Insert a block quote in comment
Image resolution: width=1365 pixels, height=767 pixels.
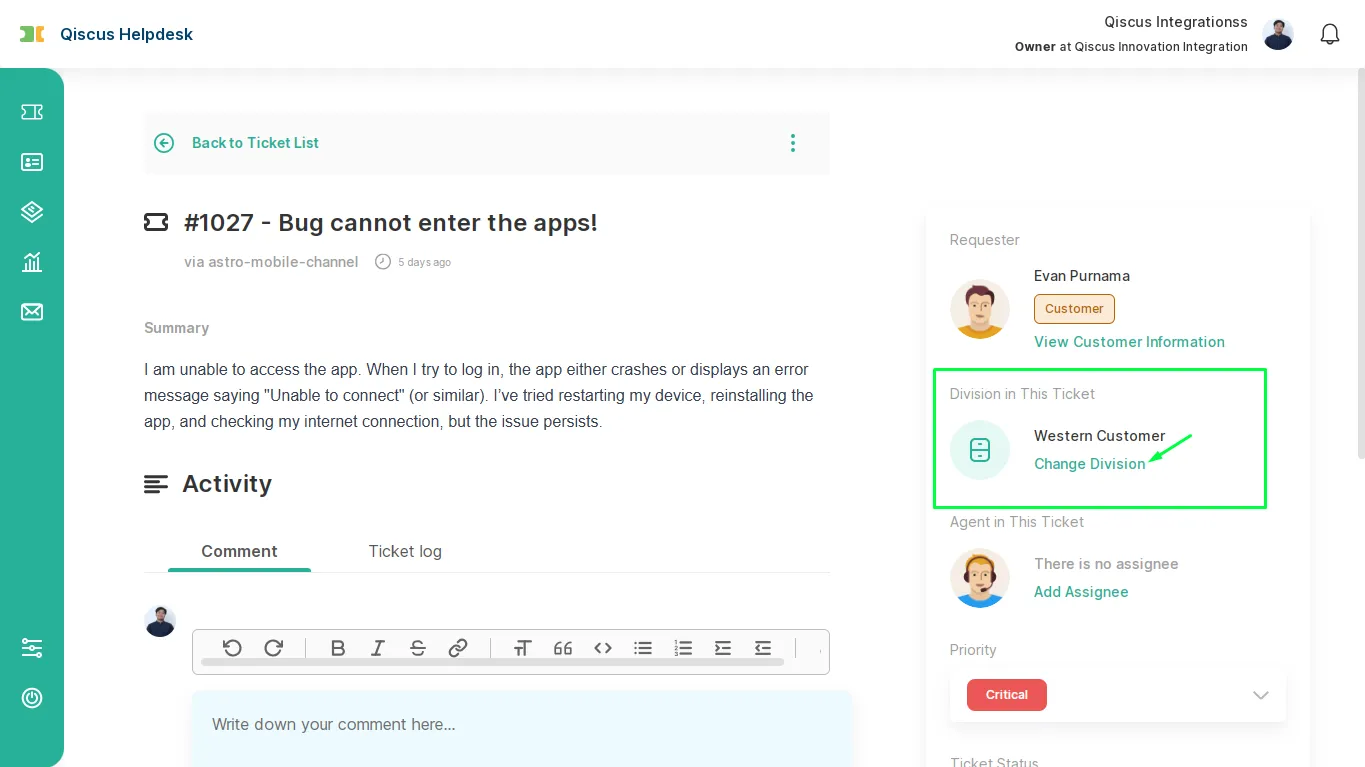click(563, 648)
